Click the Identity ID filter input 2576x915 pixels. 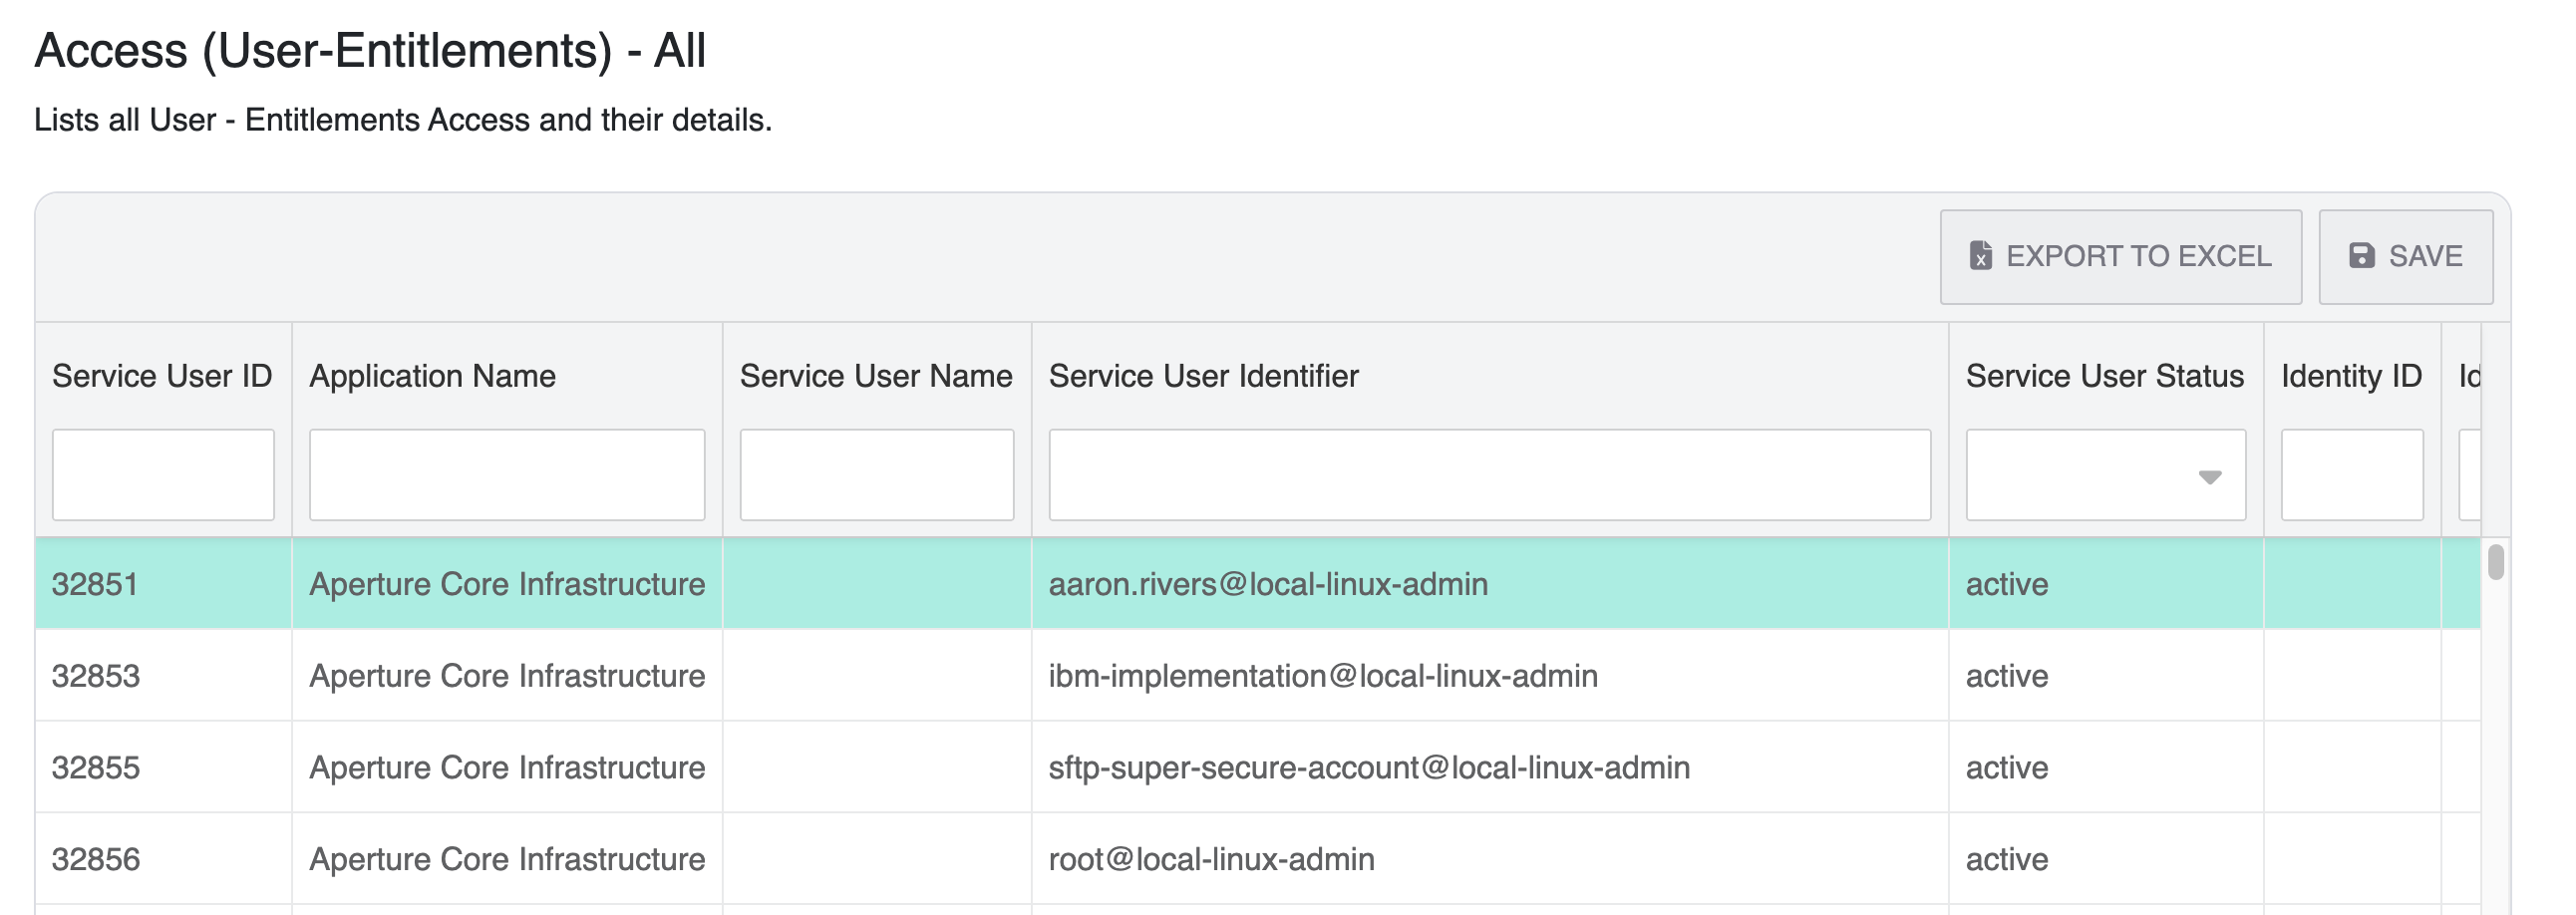[2351, 475]
